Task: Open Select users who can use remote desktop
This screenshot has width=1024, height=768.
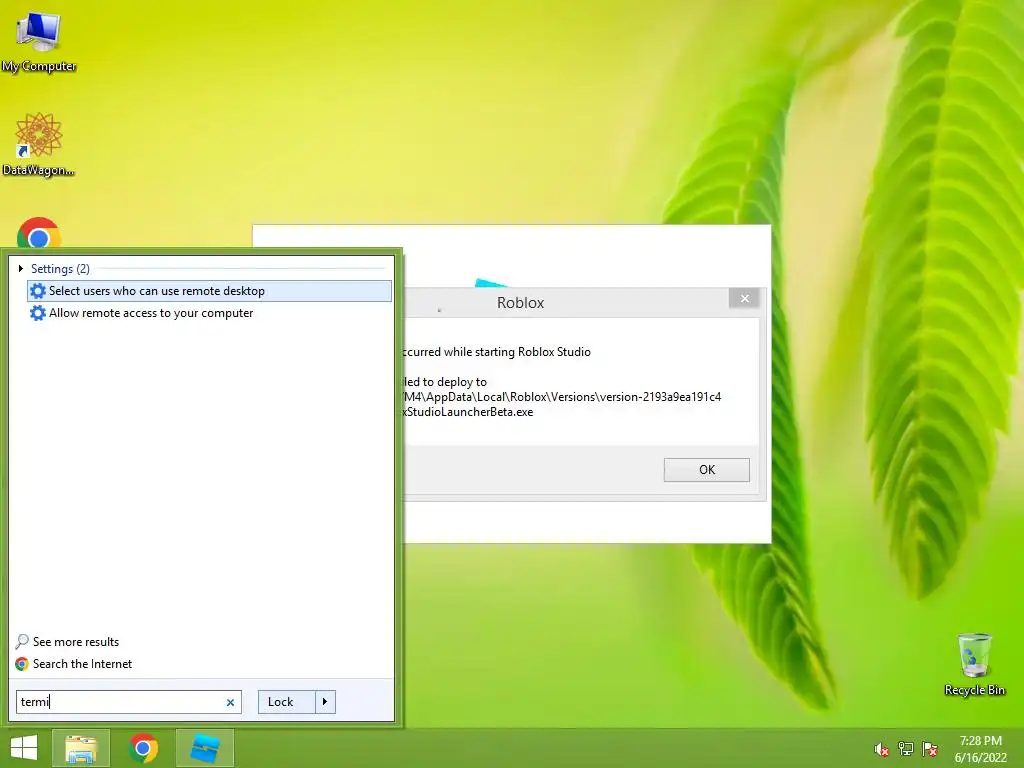Action: tap(210, 291)
